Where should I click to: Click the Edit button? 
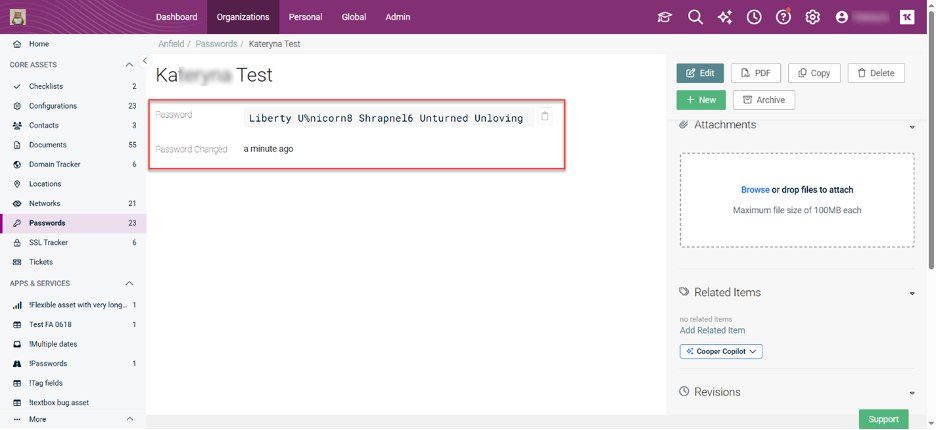(x=700, y=73)
